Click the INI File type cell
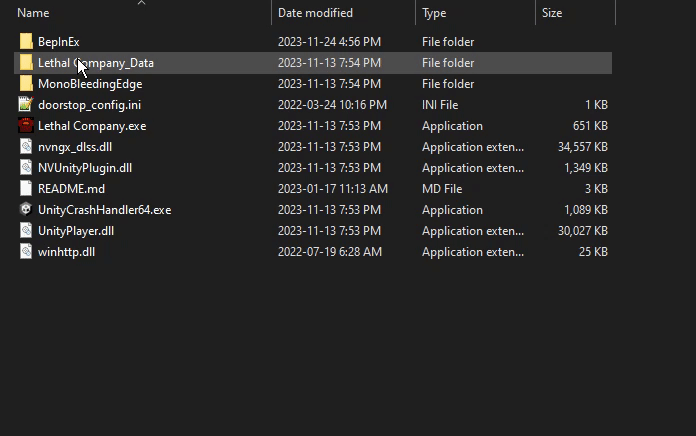This screenshot has height=436, width=696. pos(440,105)
